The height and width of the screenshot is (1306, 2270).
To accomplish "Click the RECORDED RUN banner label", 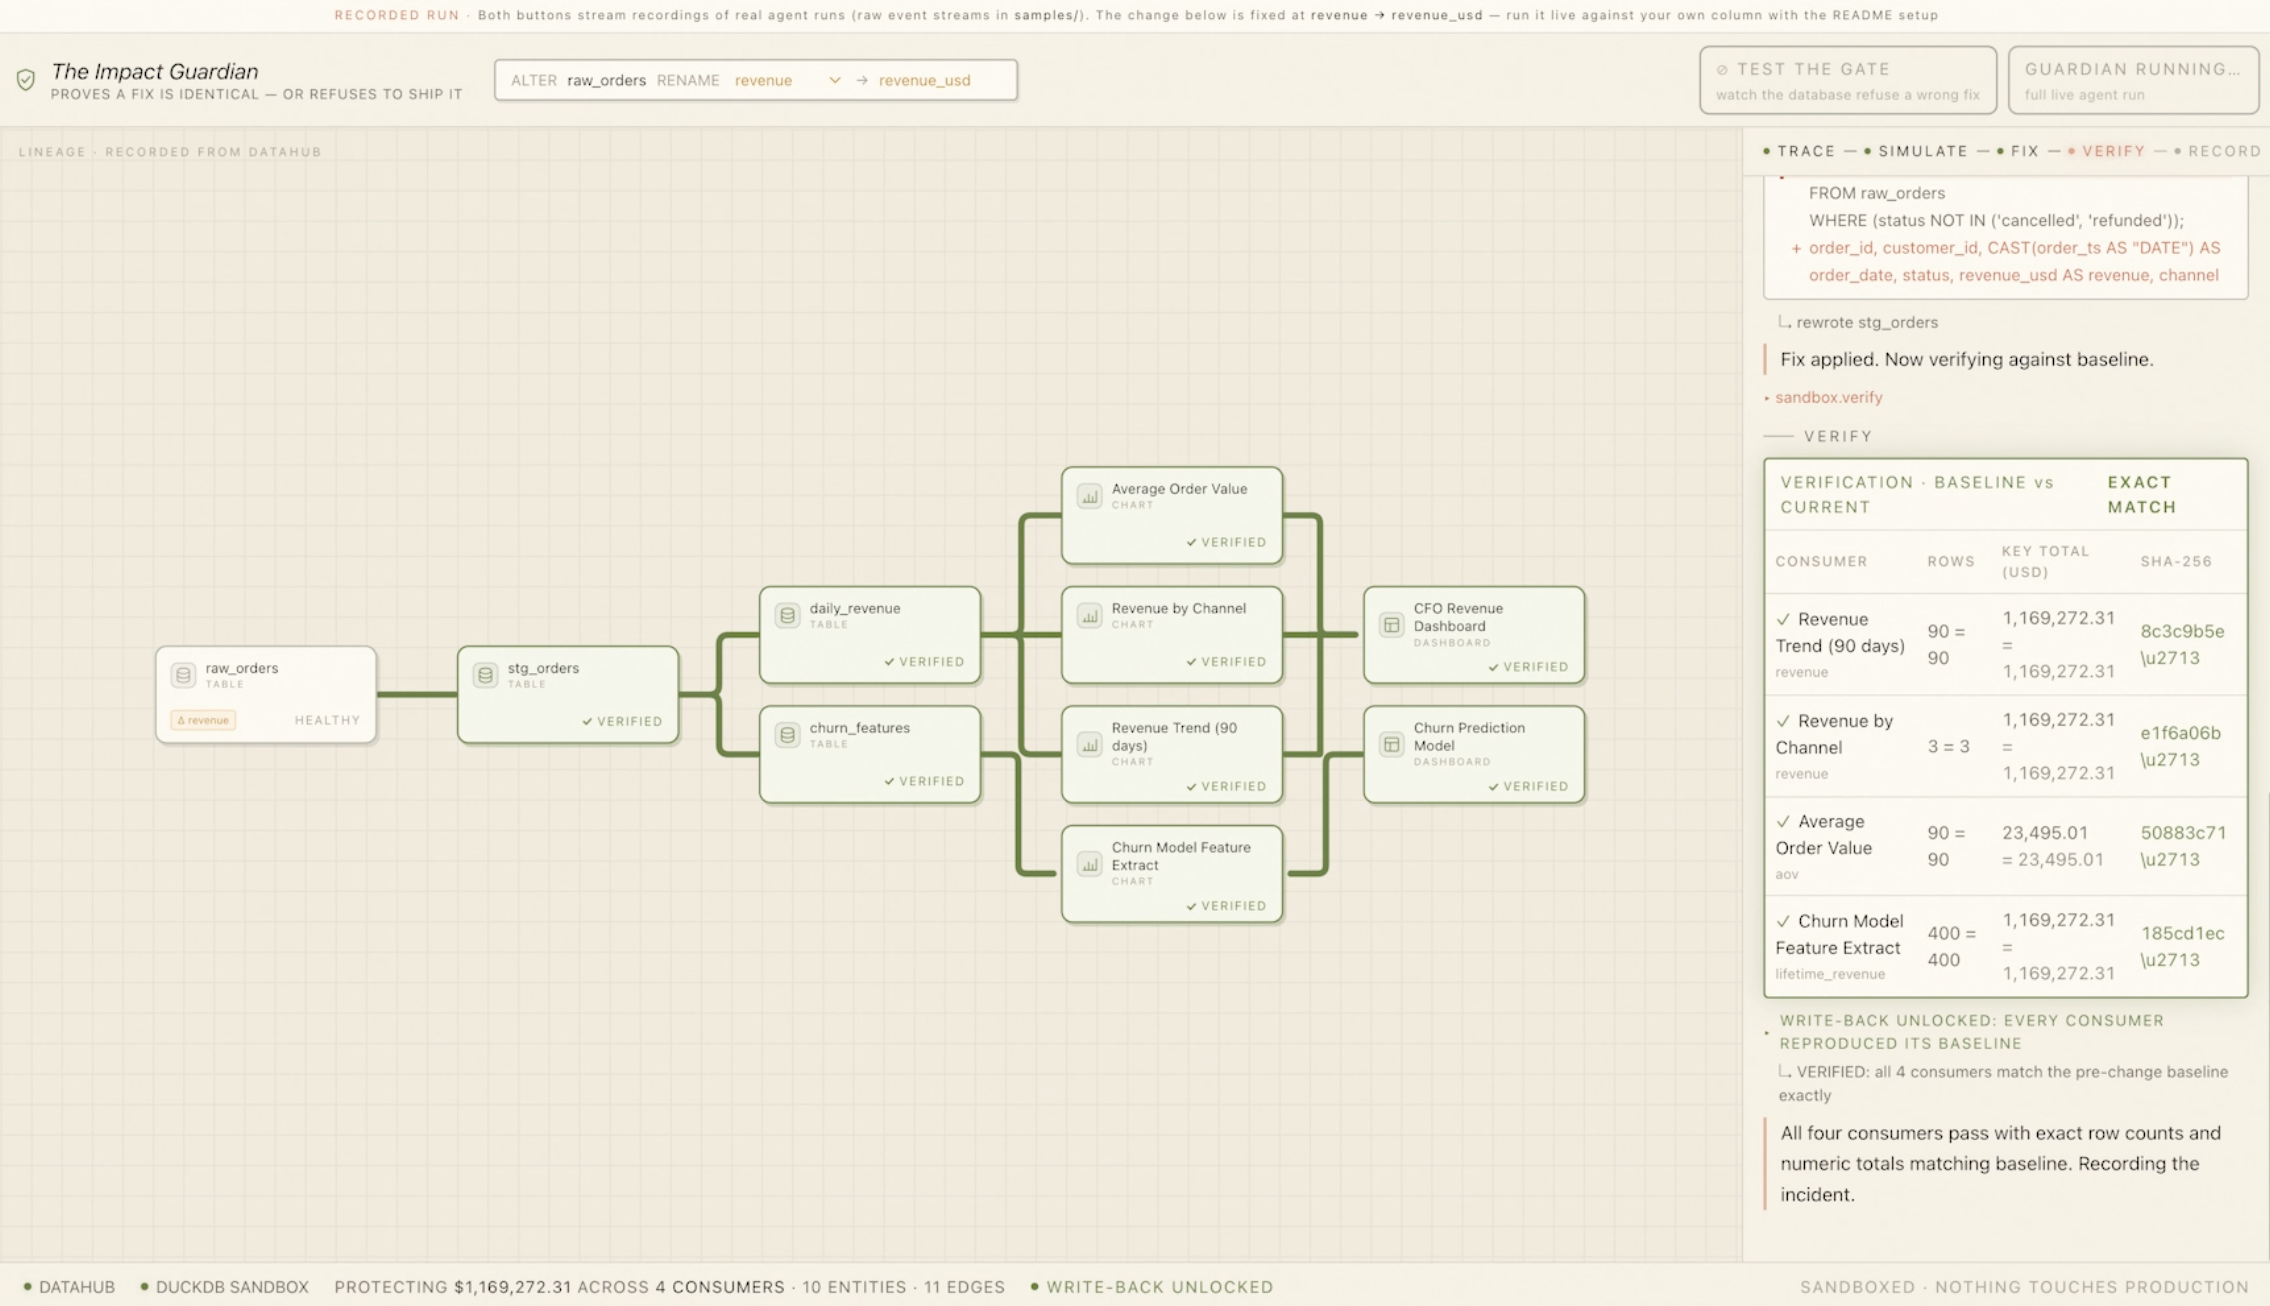I will (x=397, y=15).
